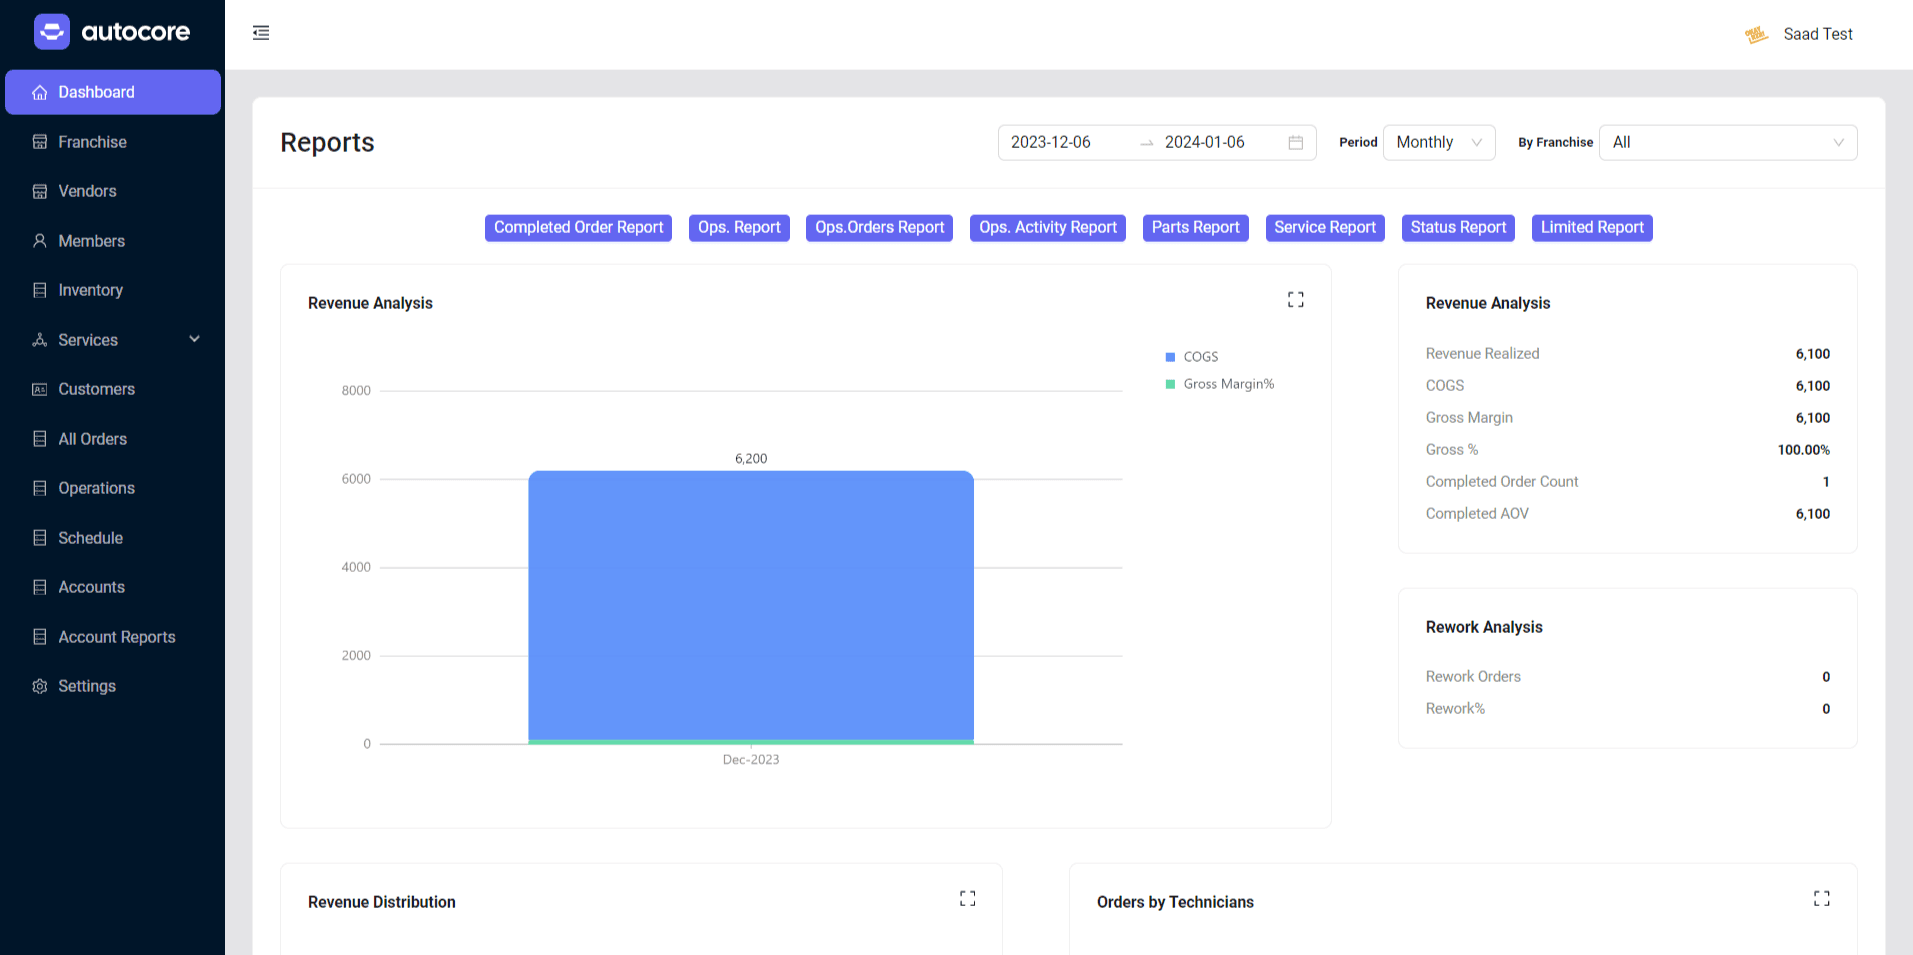Click the Limited Report button
The width and height of the screenshot is (1913, 955).
coord(1592,228)
